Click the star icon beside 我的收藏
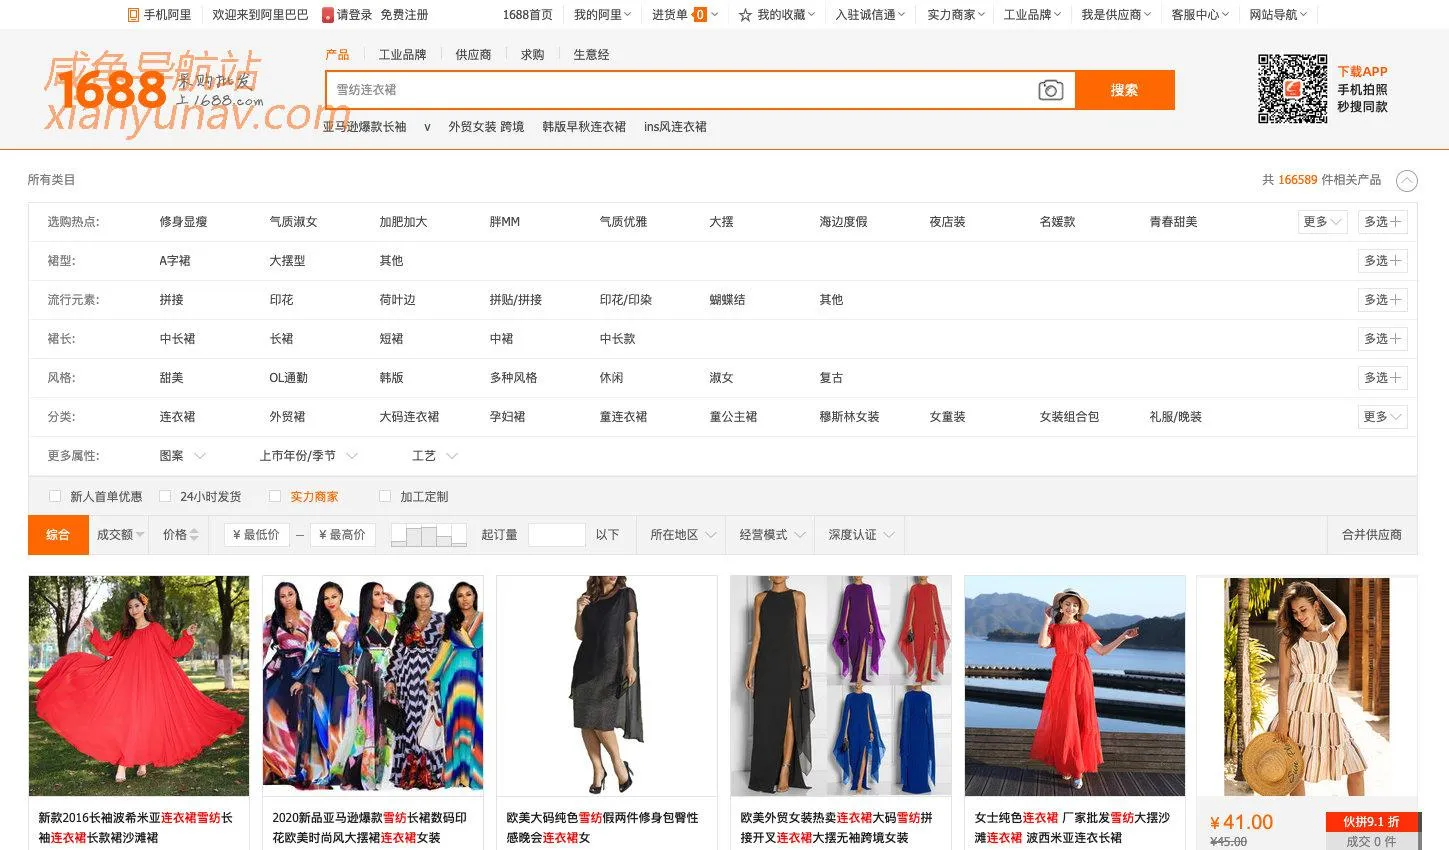This screenshot has height=850, width=1449. pos(746,14)
